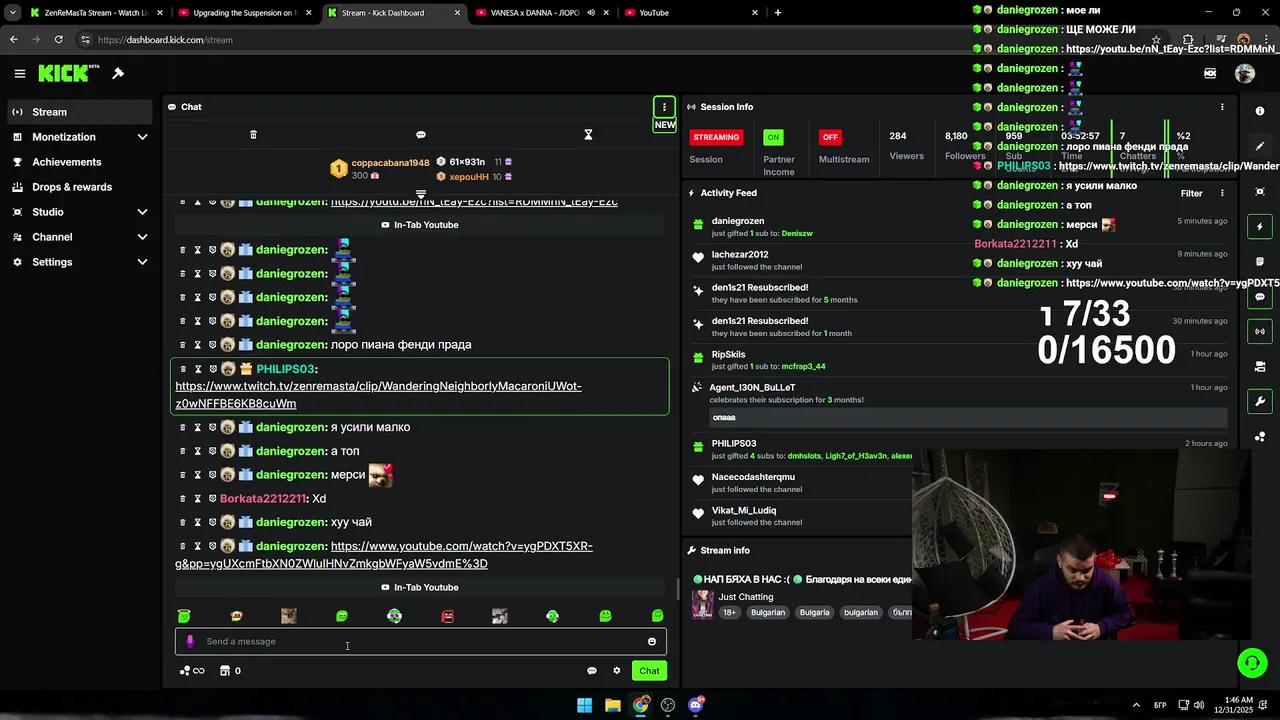The height and width of the screenshot is (720, 1280).
Task: Delete the 'хуу чай' chat message
Action: click(x=183, y=522)
